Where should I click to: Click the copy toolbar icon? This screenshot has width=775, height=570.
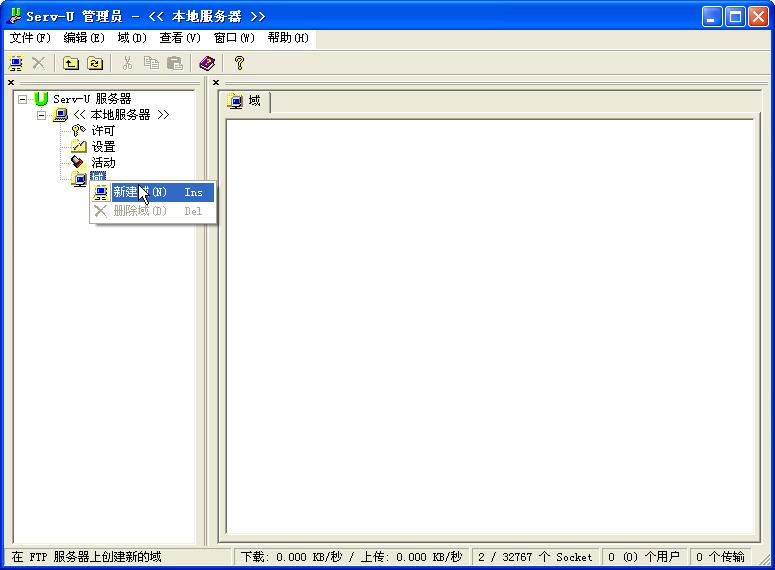point(151,63)
